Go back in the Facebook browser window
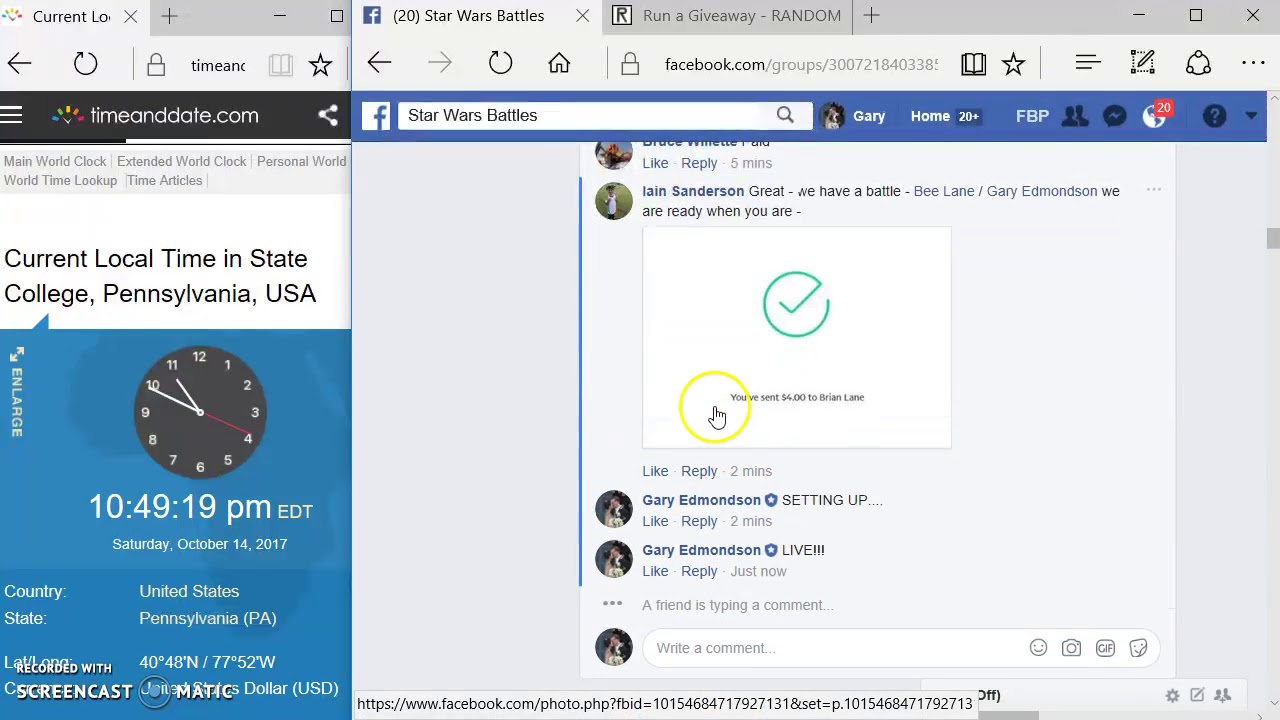The height and width of the screenshot is (720, 1280). tap(379, 64)
